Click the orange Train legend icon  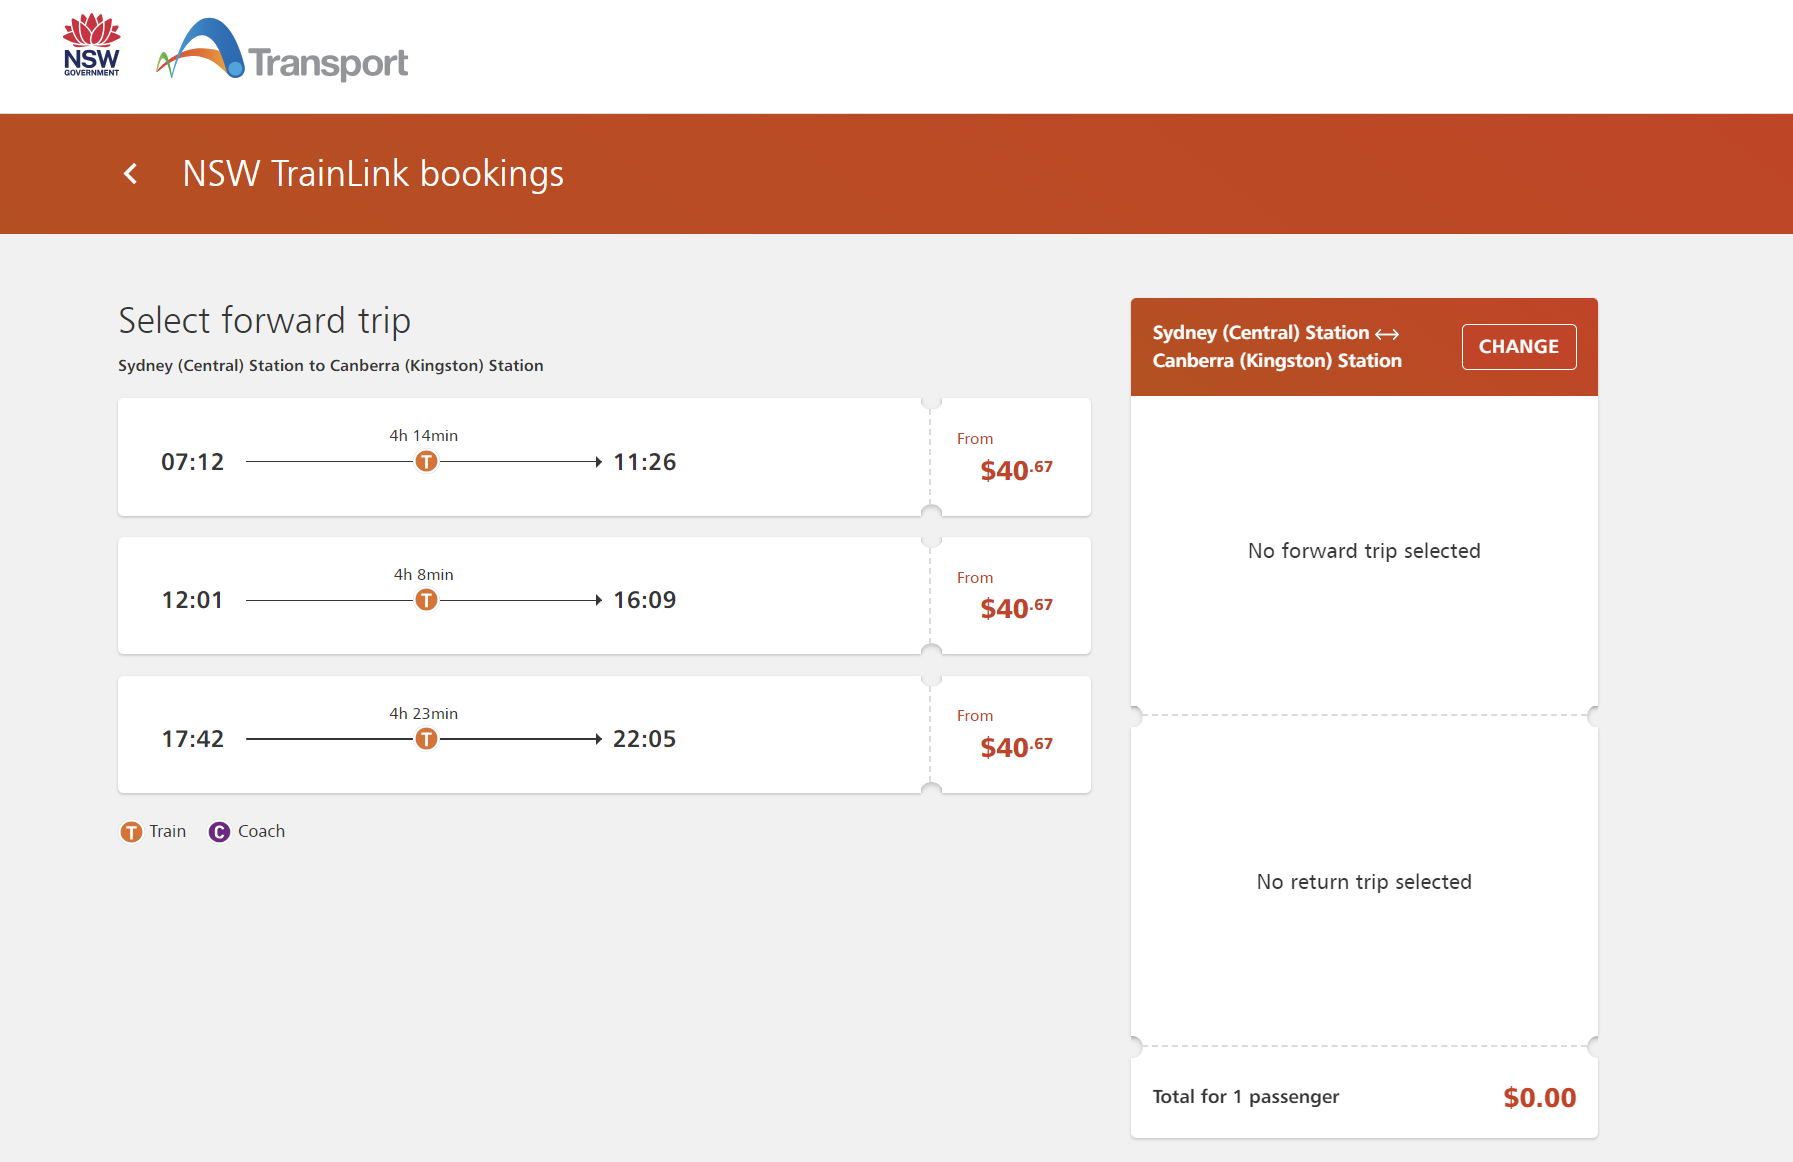point(131,832)
